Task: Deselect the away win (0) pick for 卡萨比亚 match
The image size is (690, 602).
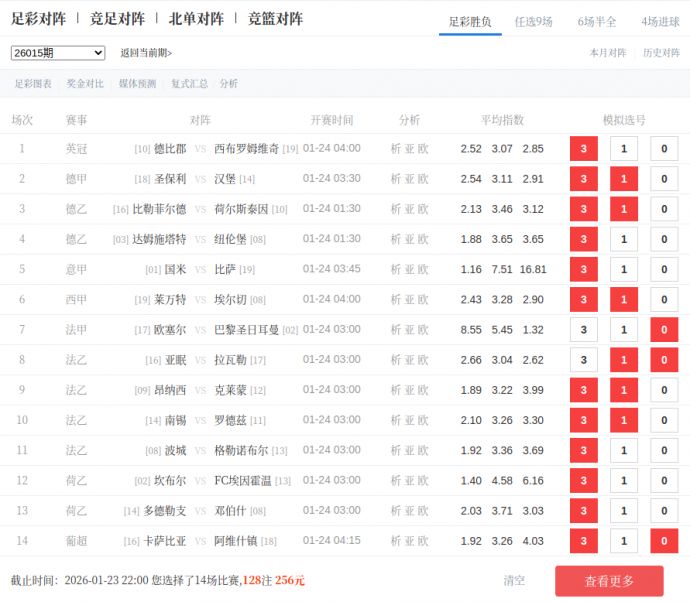Action: (x=664, y=541)
